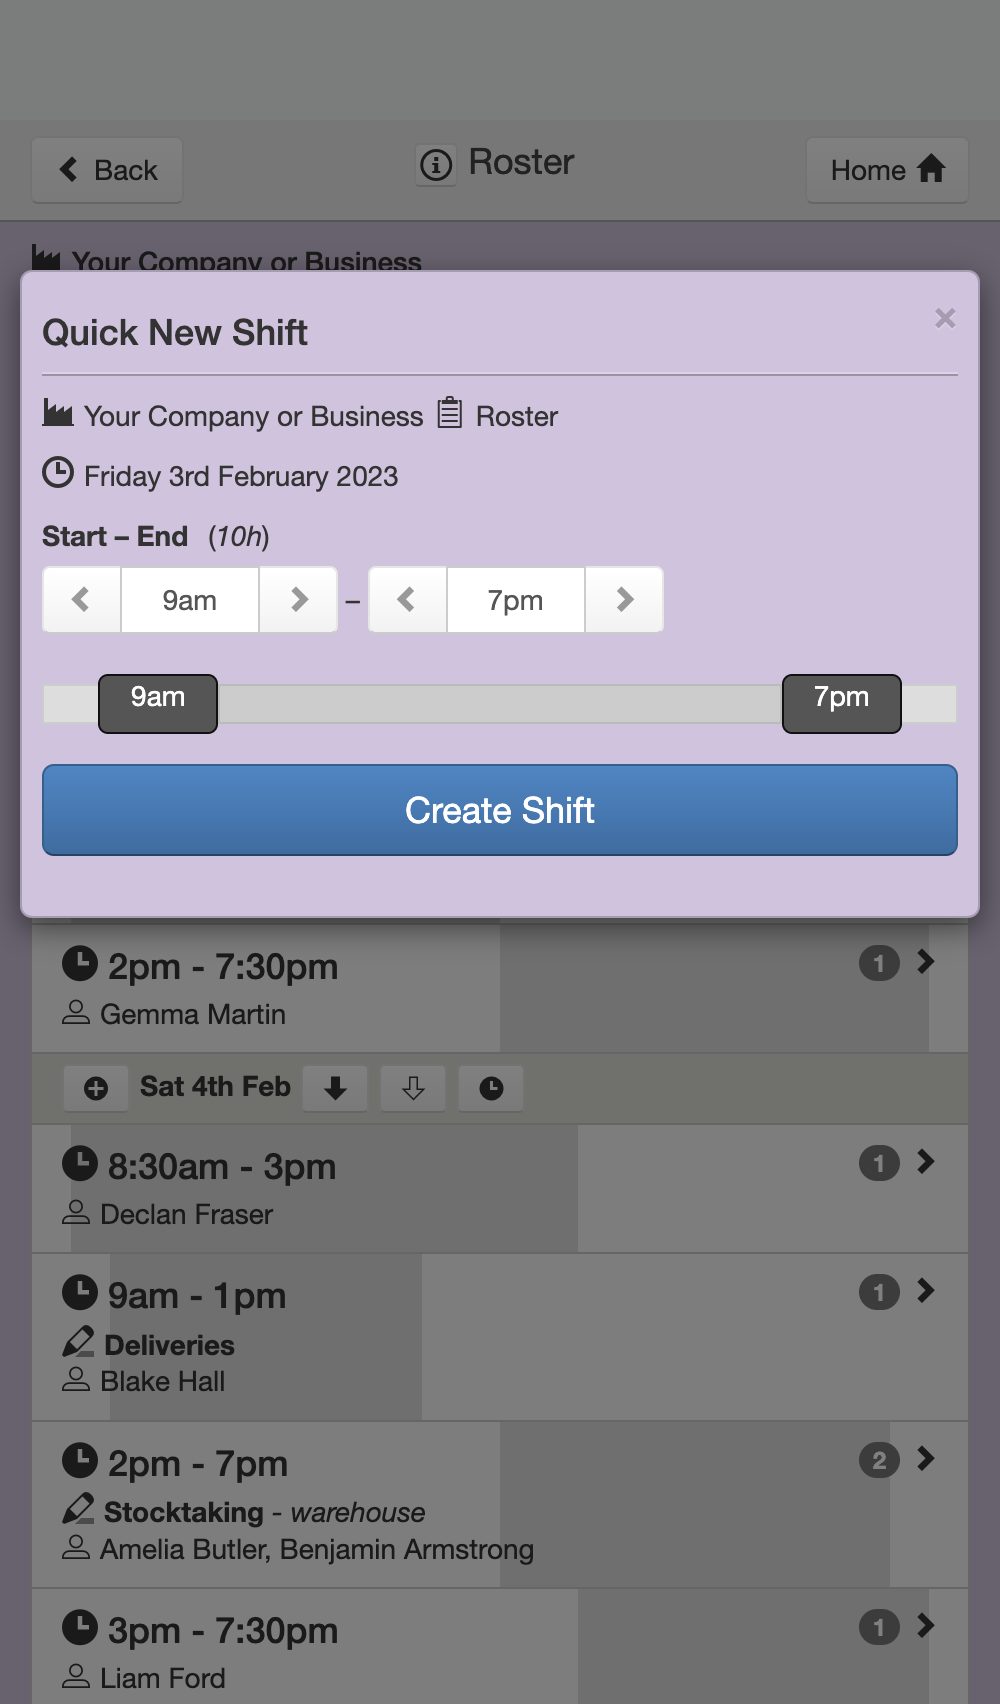The width and height of the screenshot is (1000, 1704).
Task: Click the 7pm slider handle
Action: (842, 704)
